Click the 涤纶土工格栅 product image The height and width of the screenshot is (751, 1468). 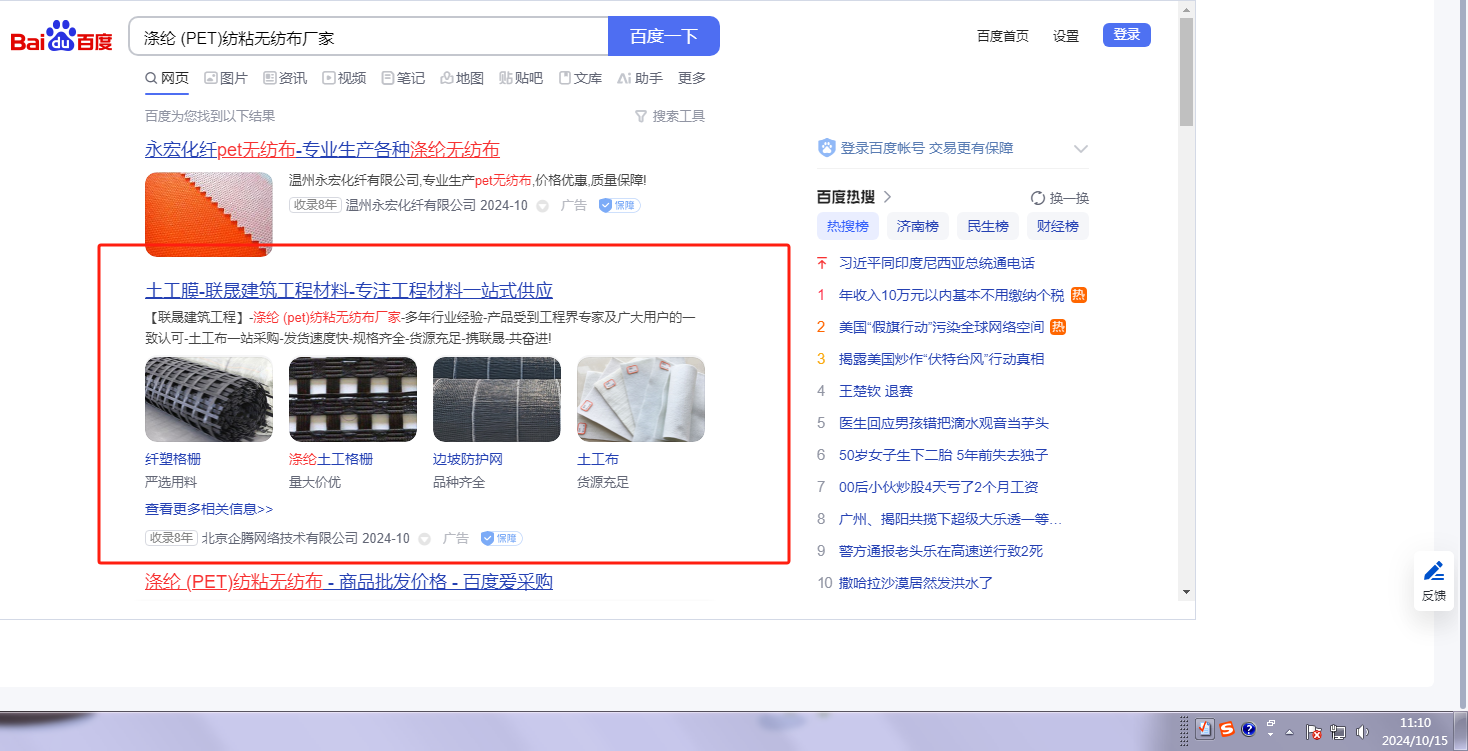tap(353, 399)
